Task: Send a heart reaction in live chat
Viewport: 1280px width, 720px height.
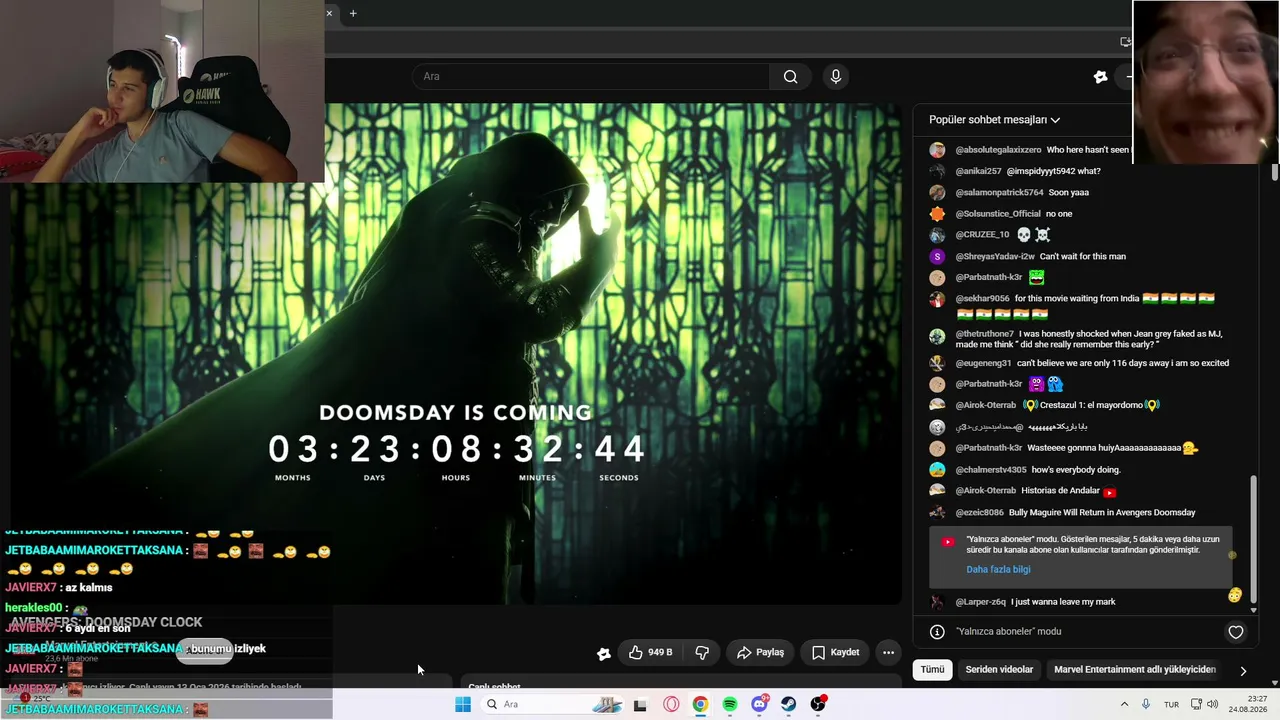Action: click(x=1236, y=632)
